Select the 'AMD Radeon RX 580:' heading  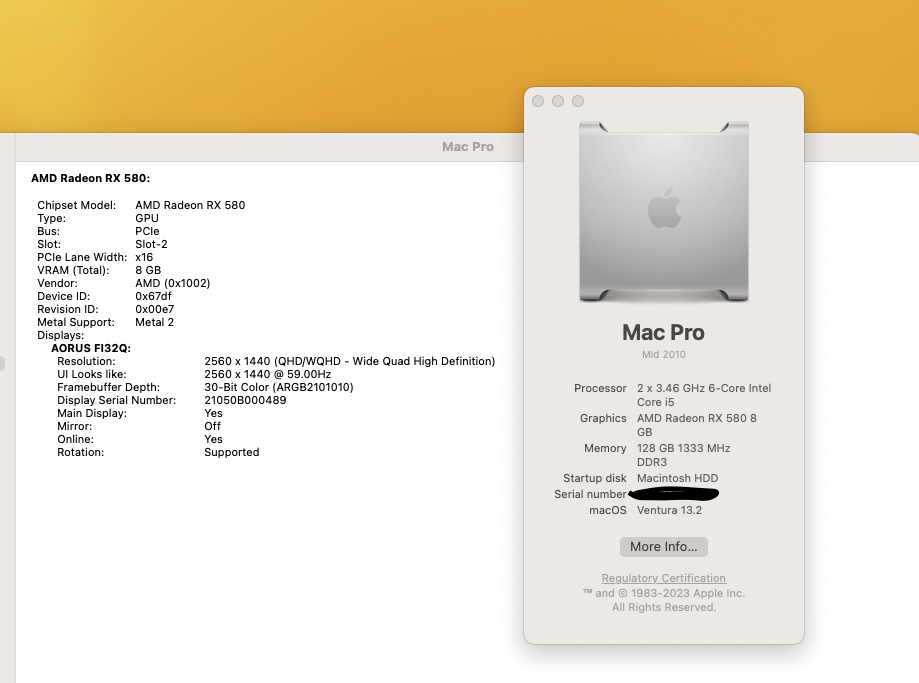click(91, 178)
